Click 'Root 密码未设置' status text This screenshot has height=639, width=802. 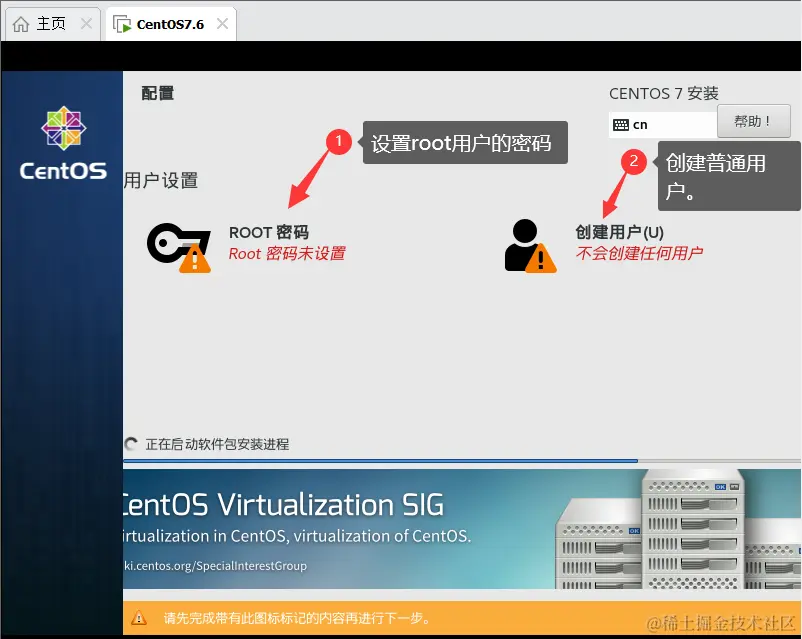287,253
